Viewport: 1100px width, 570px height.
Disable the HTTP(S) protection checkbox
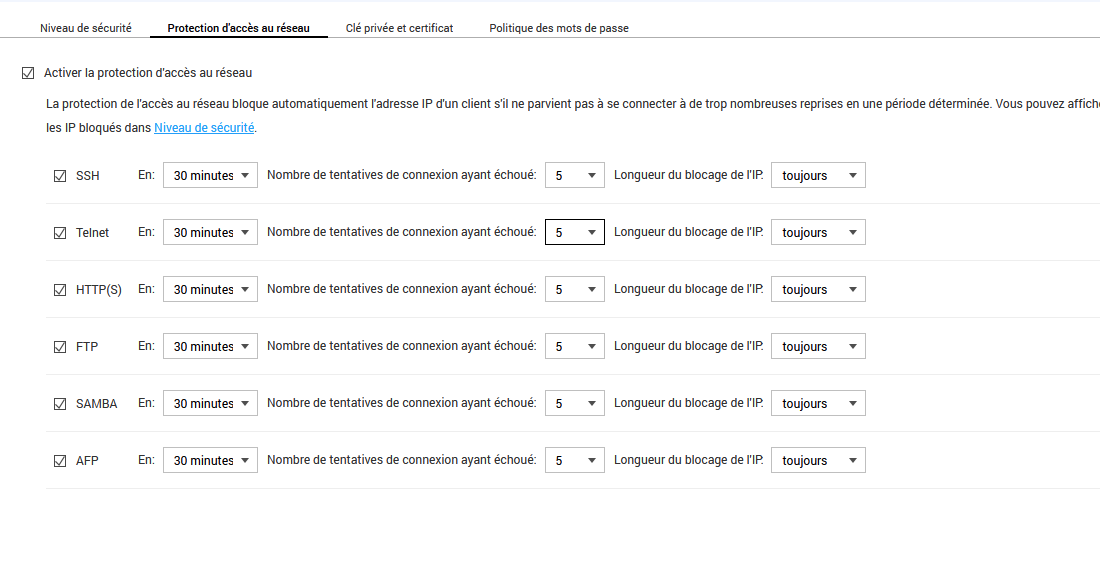pos(60,290)
